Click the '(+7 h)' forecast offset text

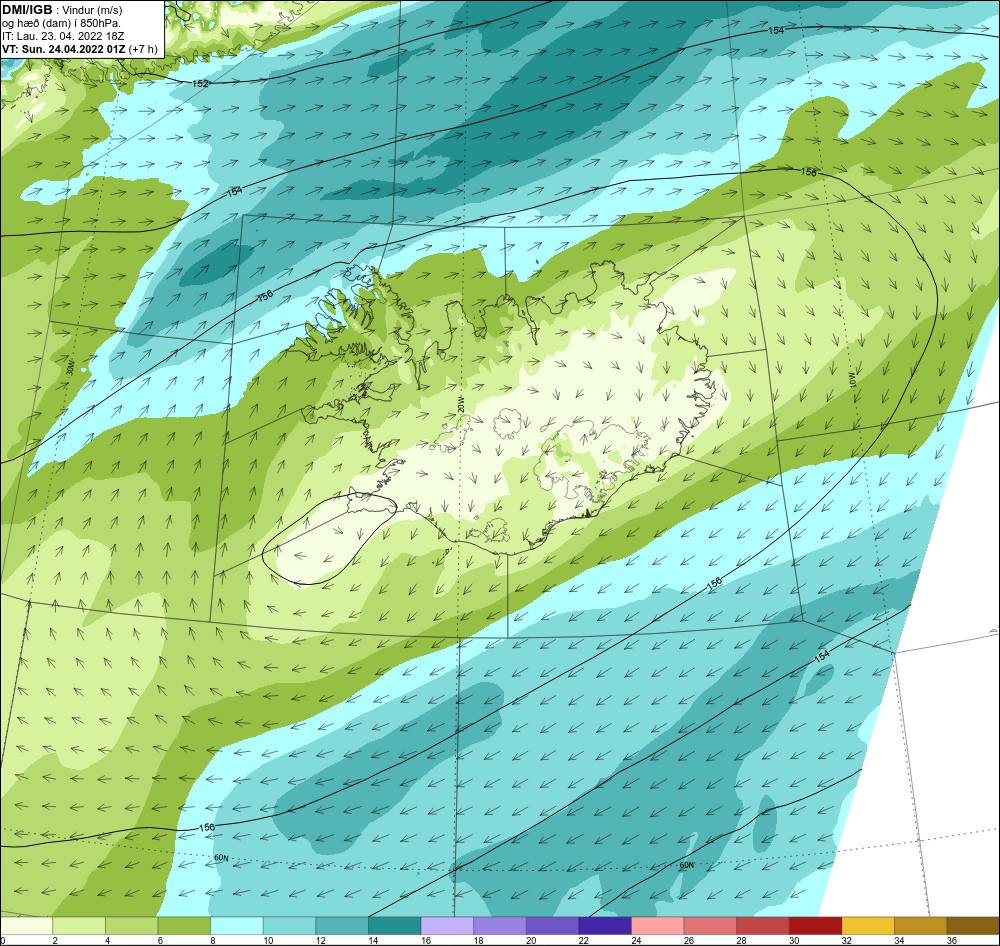point(143,49)
